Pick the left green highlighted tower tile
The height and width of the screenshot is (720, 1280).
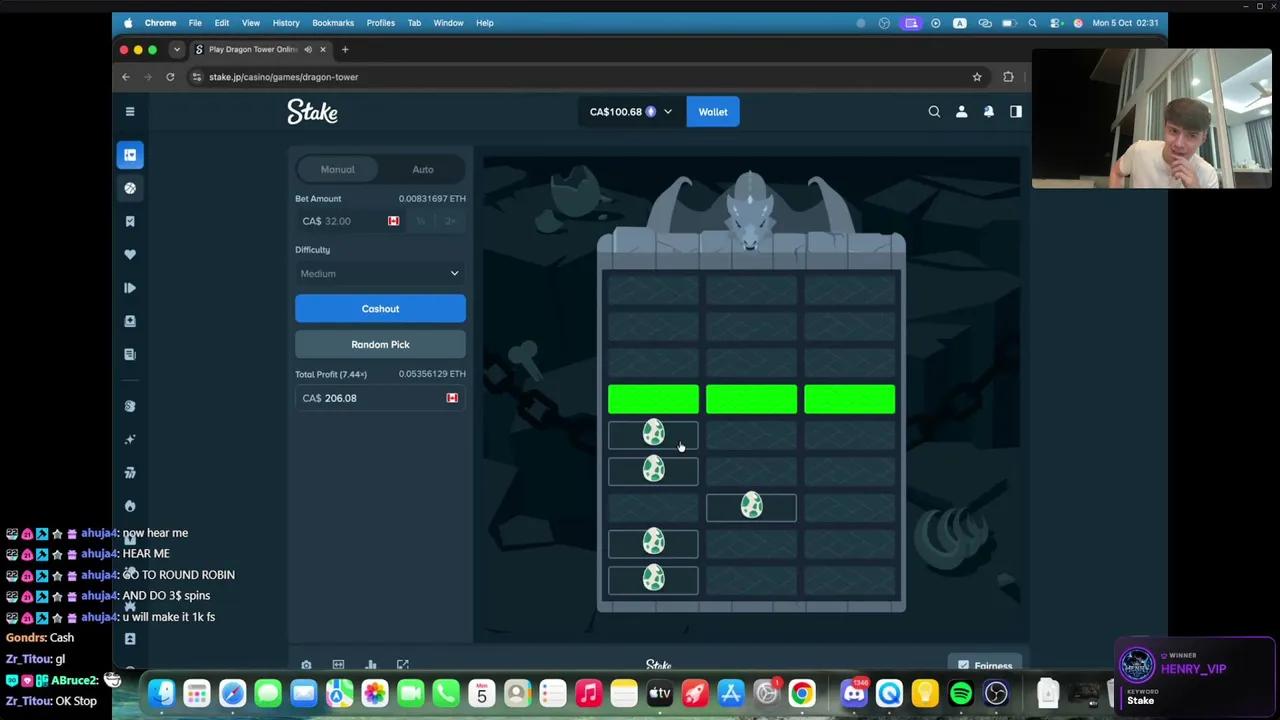653,399
